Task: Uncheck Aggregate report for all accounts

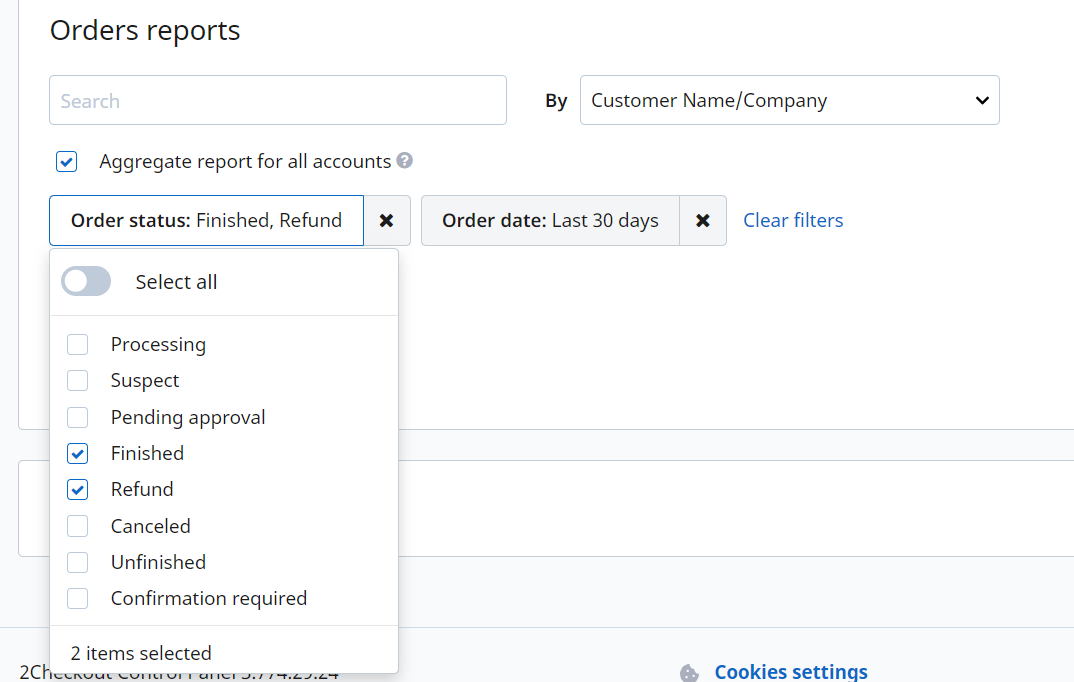Action: [x=66, y=161]
